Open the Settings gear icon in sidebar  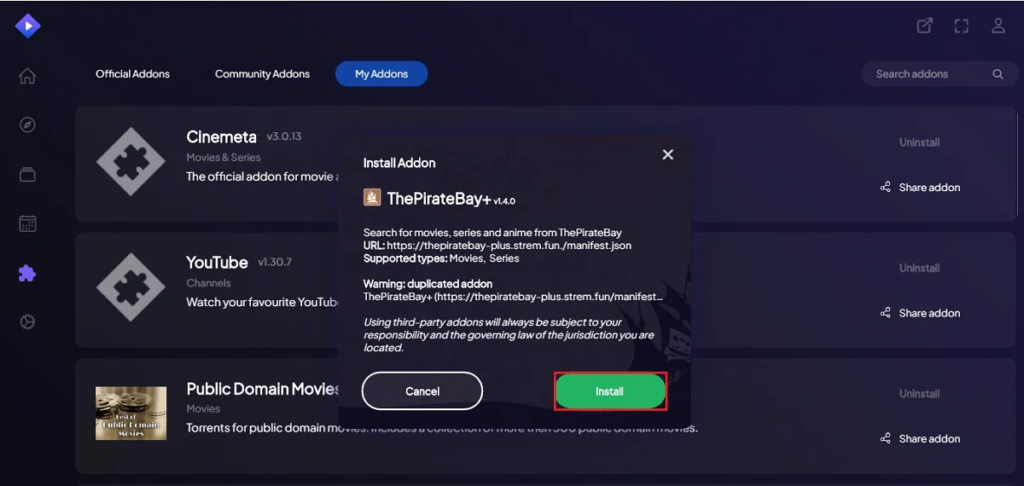point(27,322)
